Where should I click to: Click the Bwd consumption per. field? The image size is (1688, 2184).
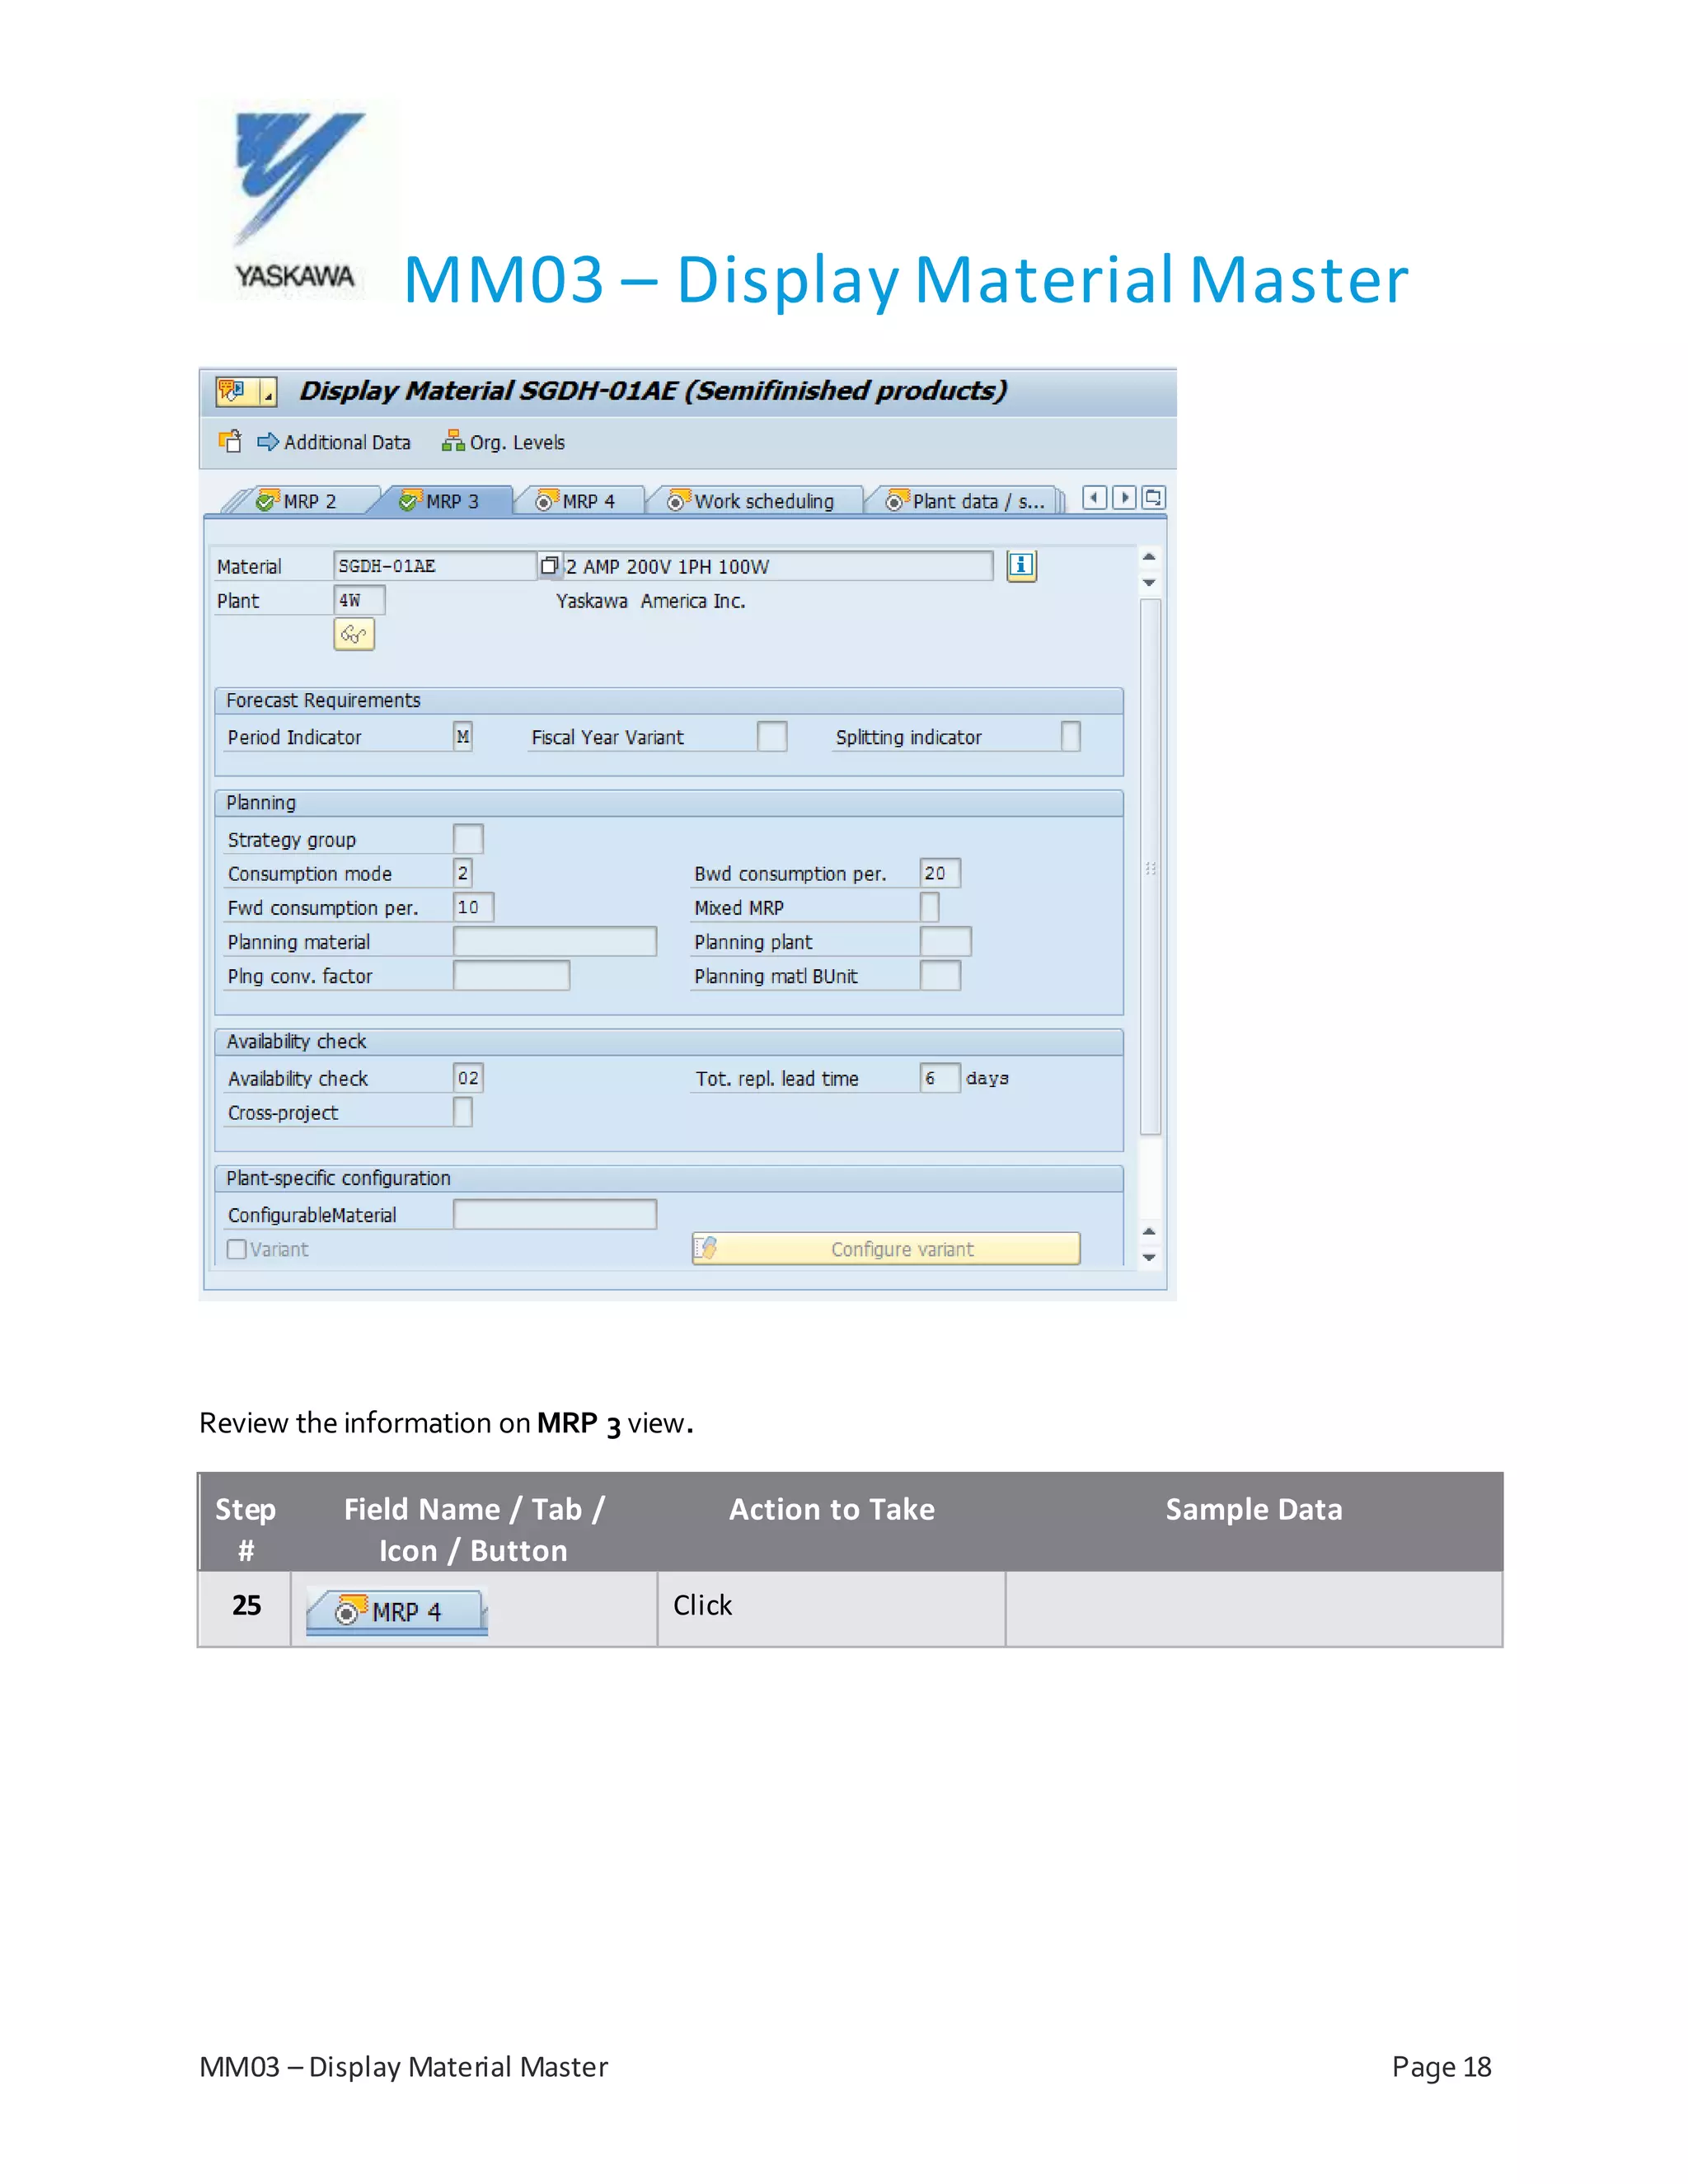(x=940, y=873)
